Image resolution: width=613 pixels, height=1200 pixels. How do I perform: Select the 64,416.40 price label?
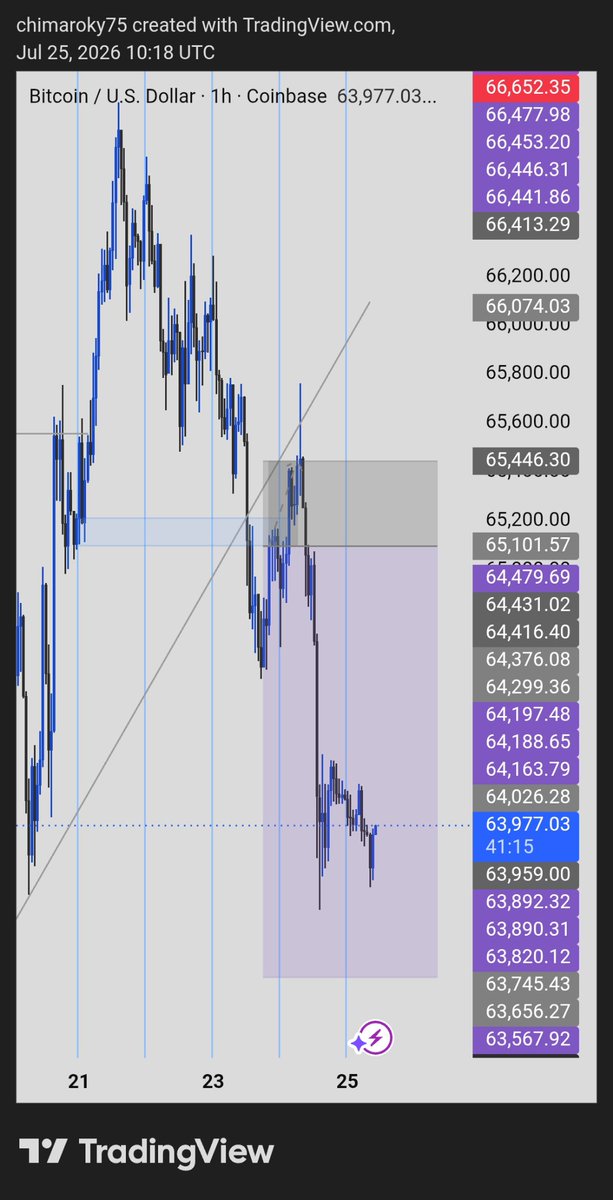click(x=526, y=632)
